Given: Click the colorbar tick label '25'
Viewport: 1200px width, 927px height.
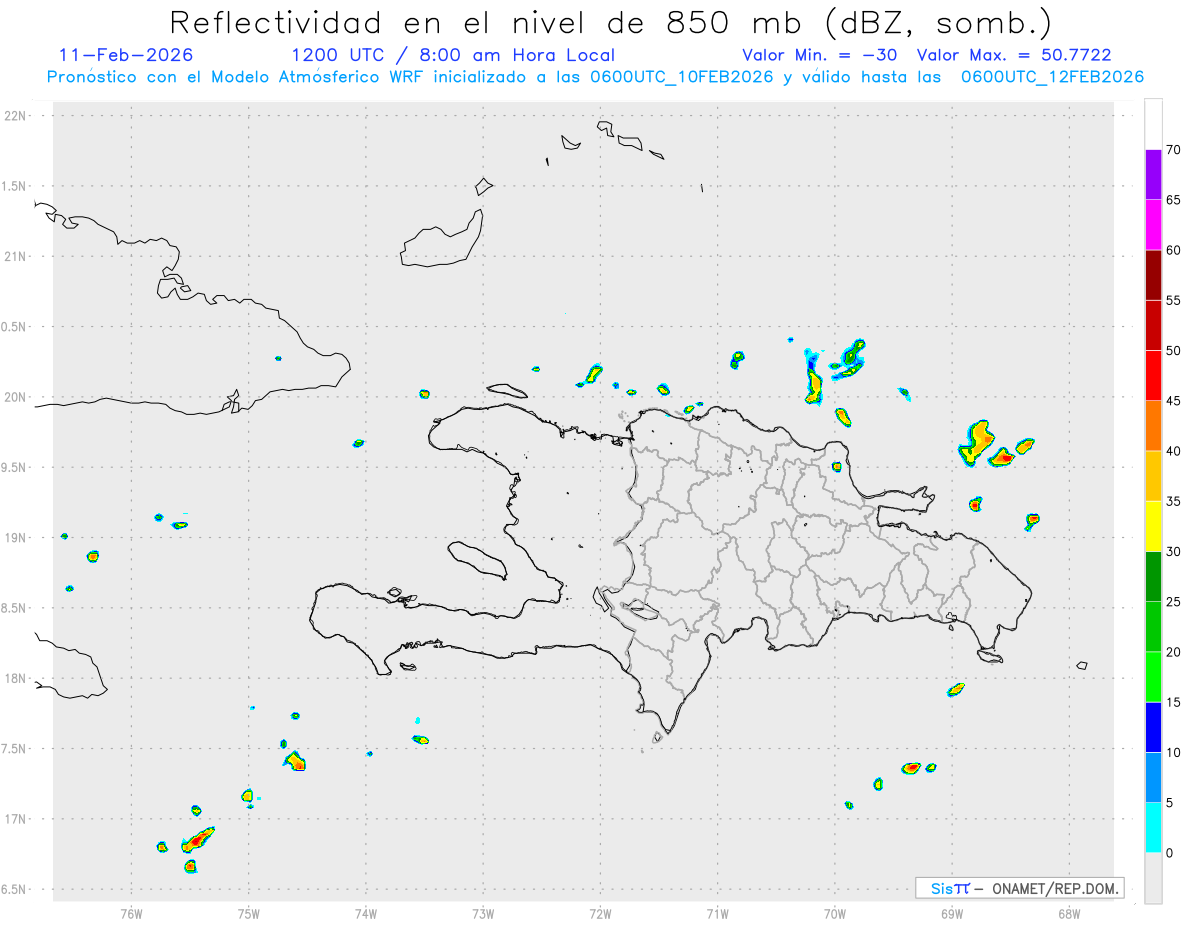Looking at the screenshot, I should pyautogui.click(x=1174, y=602).
